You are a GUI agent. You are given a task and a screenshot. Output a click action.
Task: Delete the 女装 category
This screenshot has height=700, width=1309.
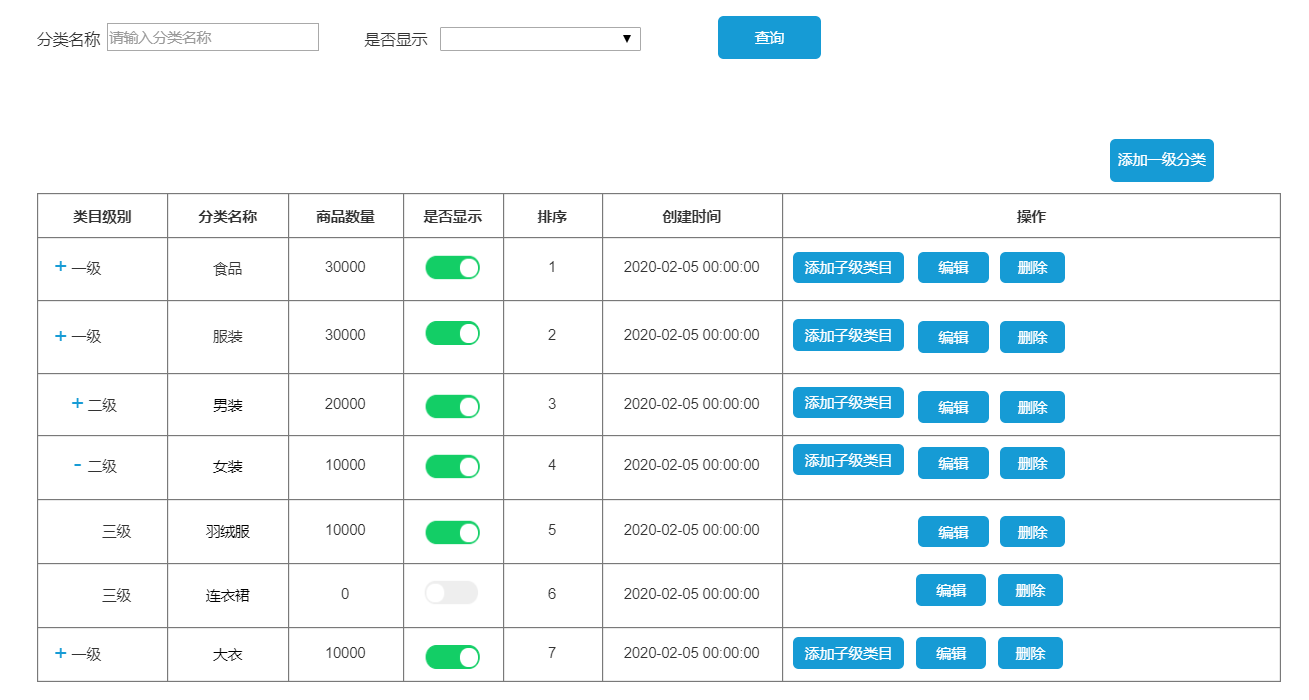[x=1032, y=463]
